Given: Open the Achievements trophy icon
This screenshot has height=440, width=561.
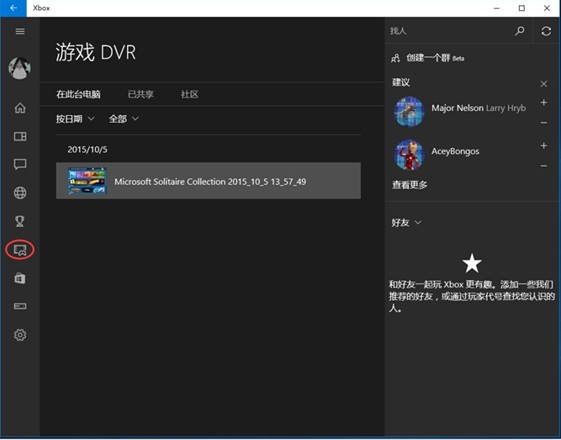Looking at the screenshot, I should coord(20,221).
